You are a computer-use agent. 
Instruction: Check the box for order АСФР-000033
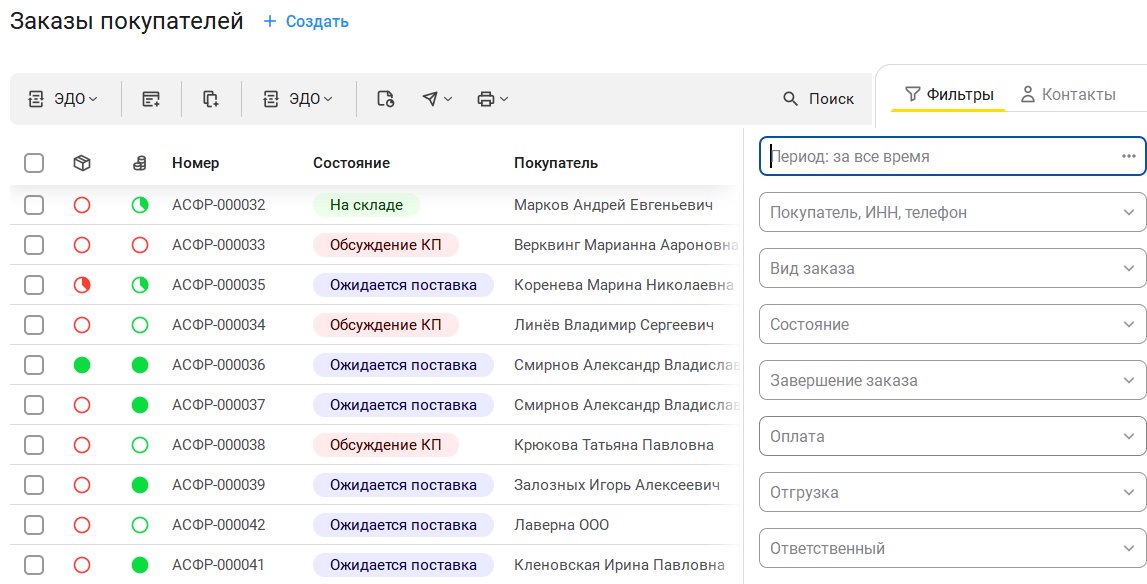tap(34, 245)
